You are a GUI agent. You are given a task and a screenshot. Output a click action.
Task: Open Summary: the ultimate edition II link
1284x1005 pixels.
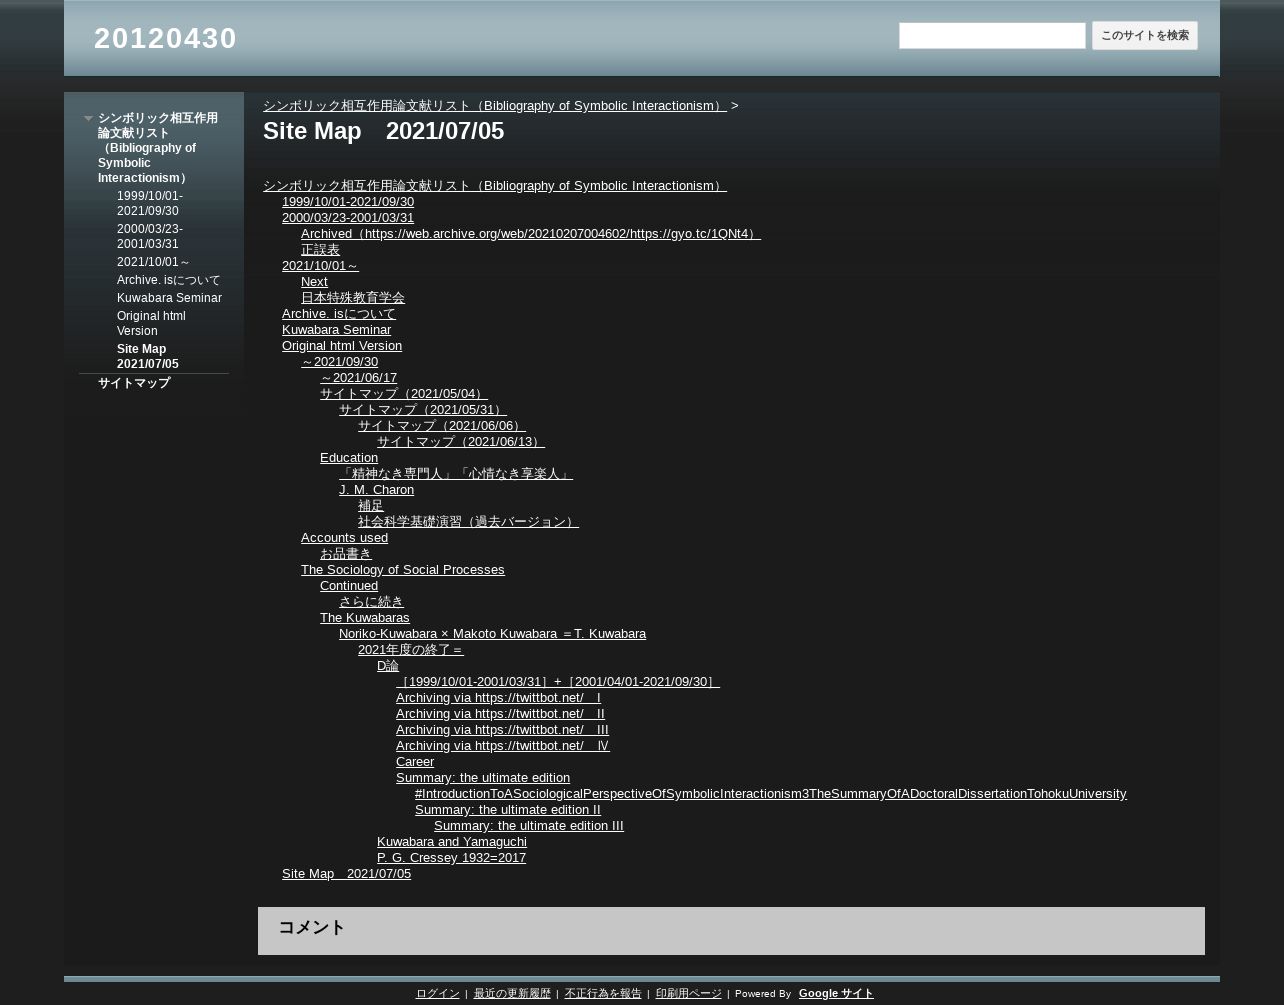[x=508, y=809]
